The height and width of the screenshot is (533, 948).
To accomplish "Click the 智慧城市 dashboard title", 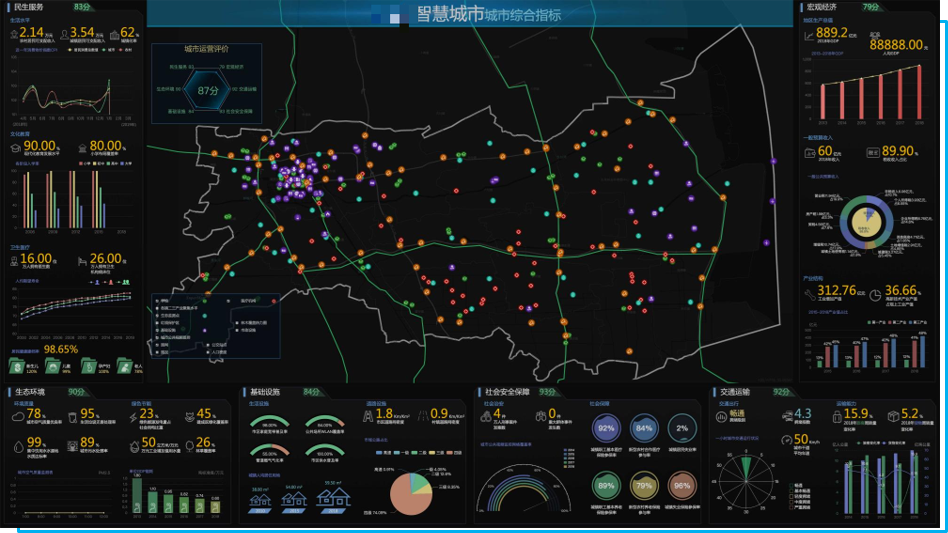I will coord(449,14).
